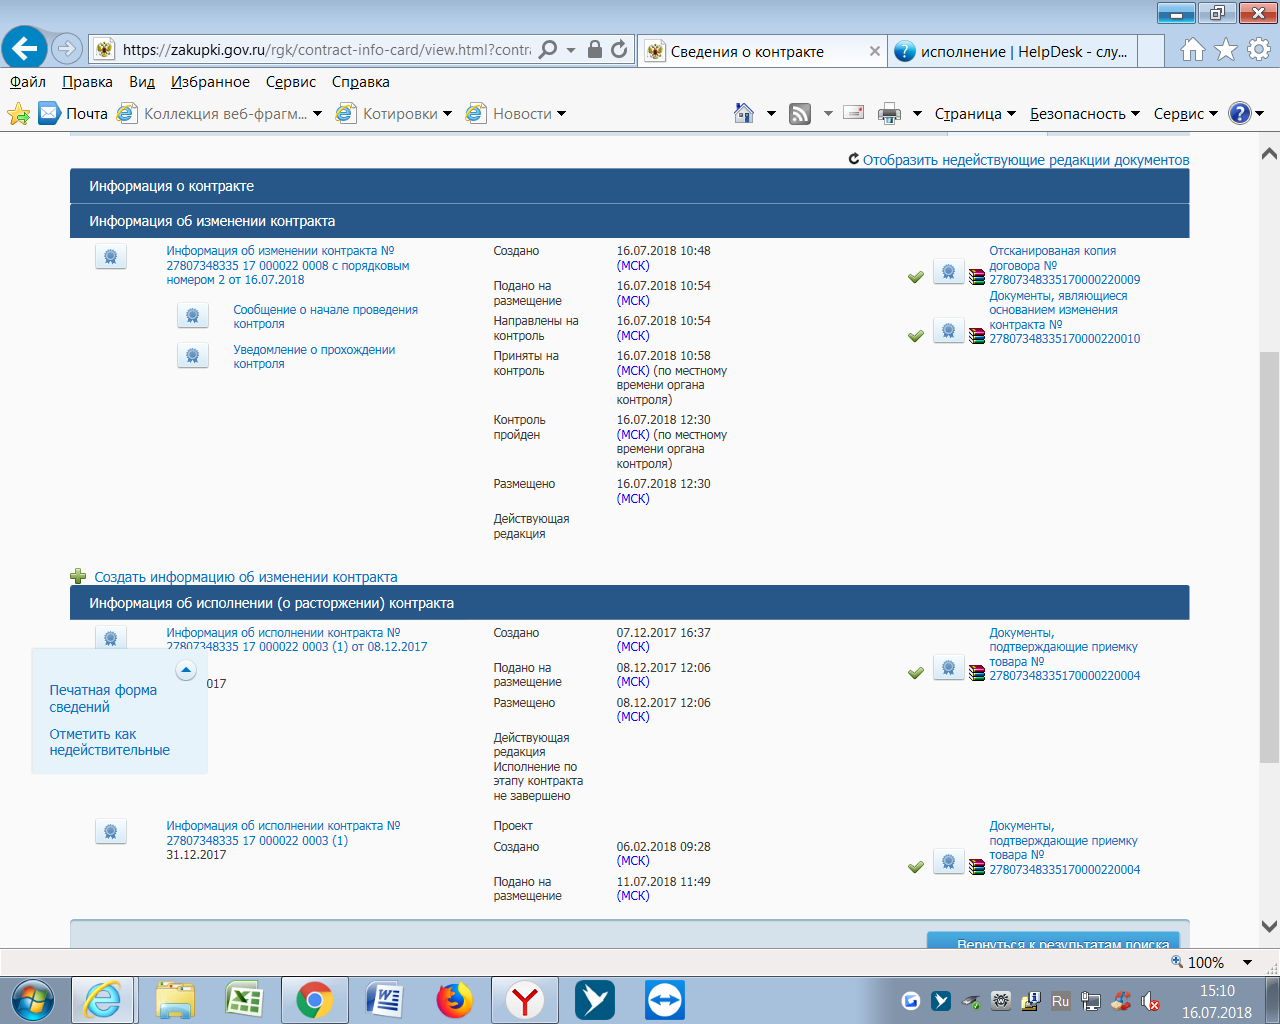Click the browser Forward arrow button
This screenshot has height=1024, width=1280.
click(x=67, y=48)
